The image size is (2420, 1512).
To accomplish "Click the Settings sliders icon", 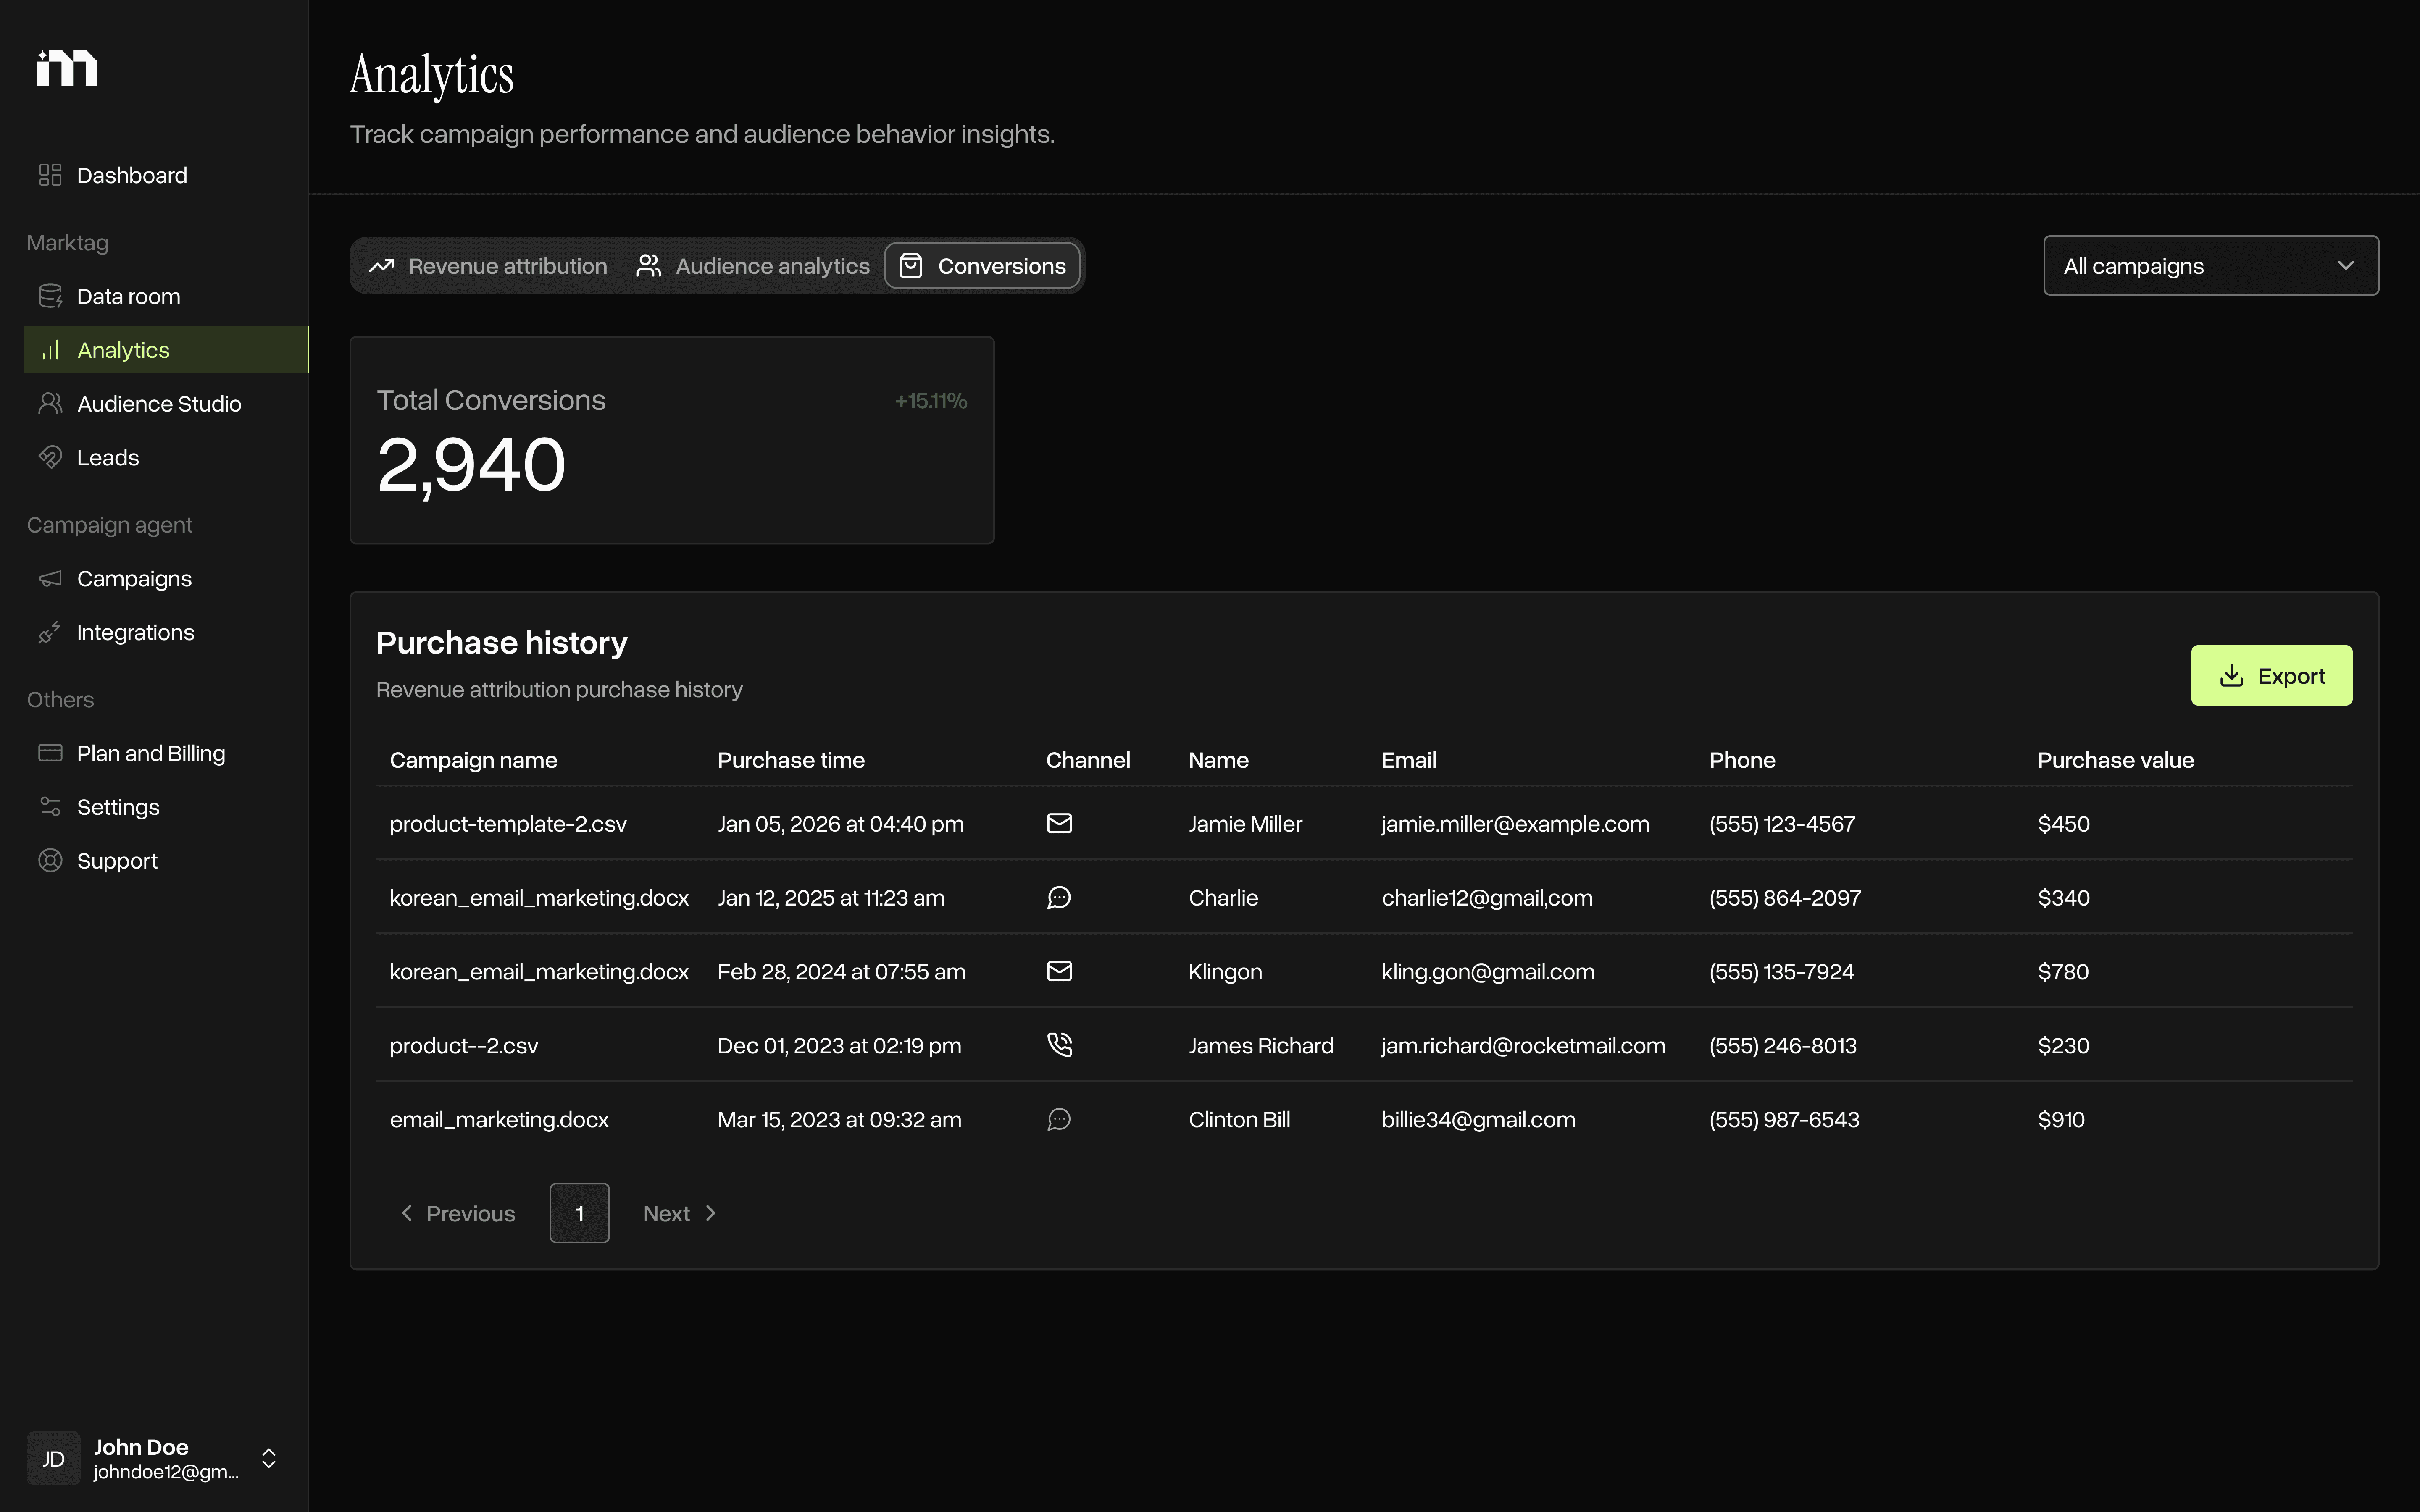I will [x=50, y=806].
